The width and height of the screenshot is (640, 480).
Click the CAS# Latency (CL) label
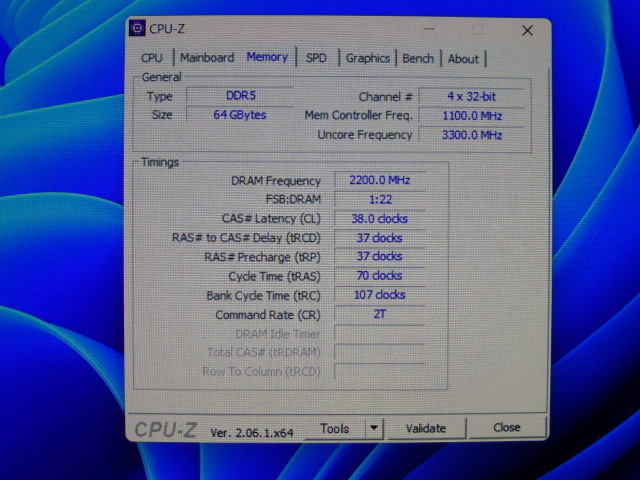(x=271, y=219)
